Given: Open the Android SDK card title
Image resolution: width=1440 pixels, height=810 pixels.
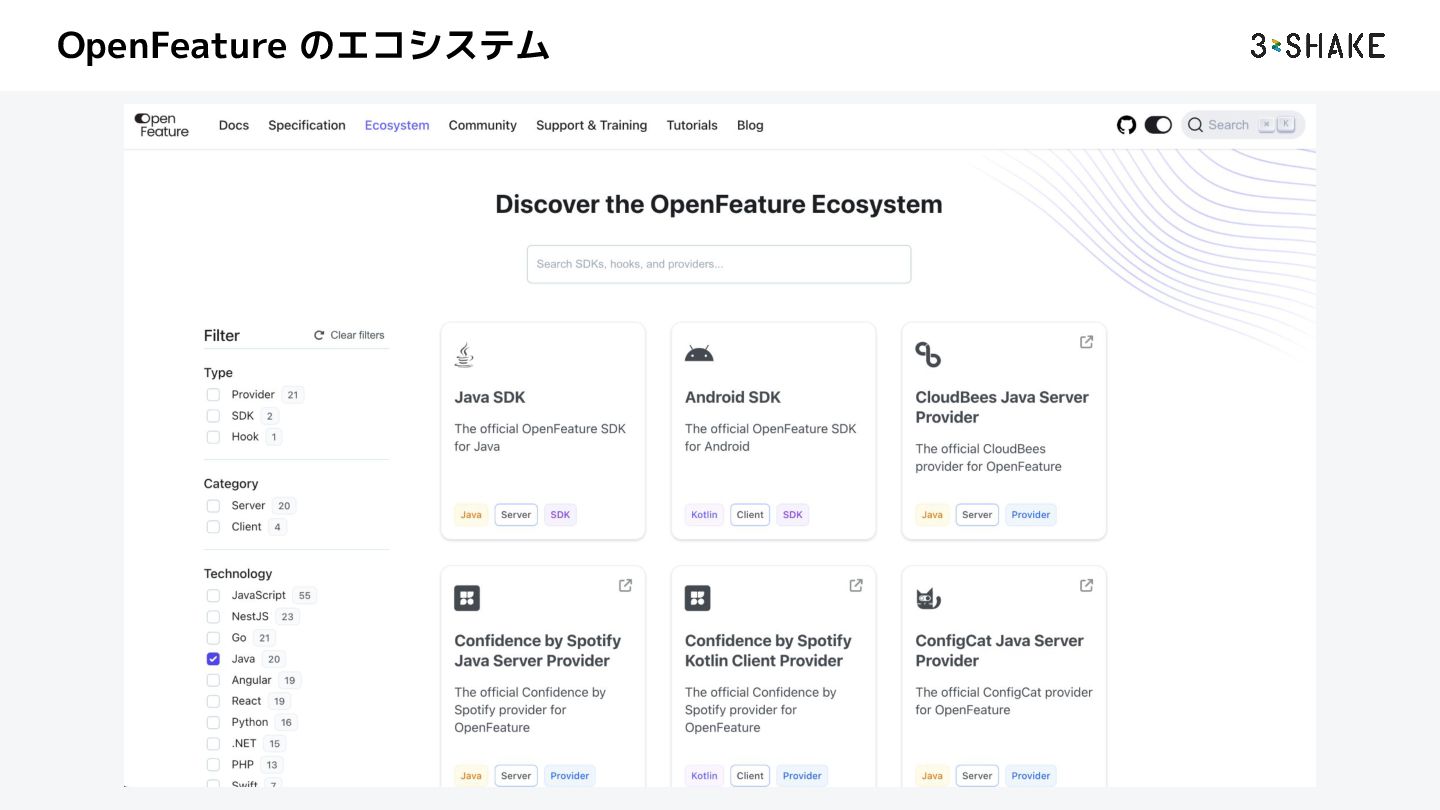Looking at the screenshot, I should [x=733, y=397].
